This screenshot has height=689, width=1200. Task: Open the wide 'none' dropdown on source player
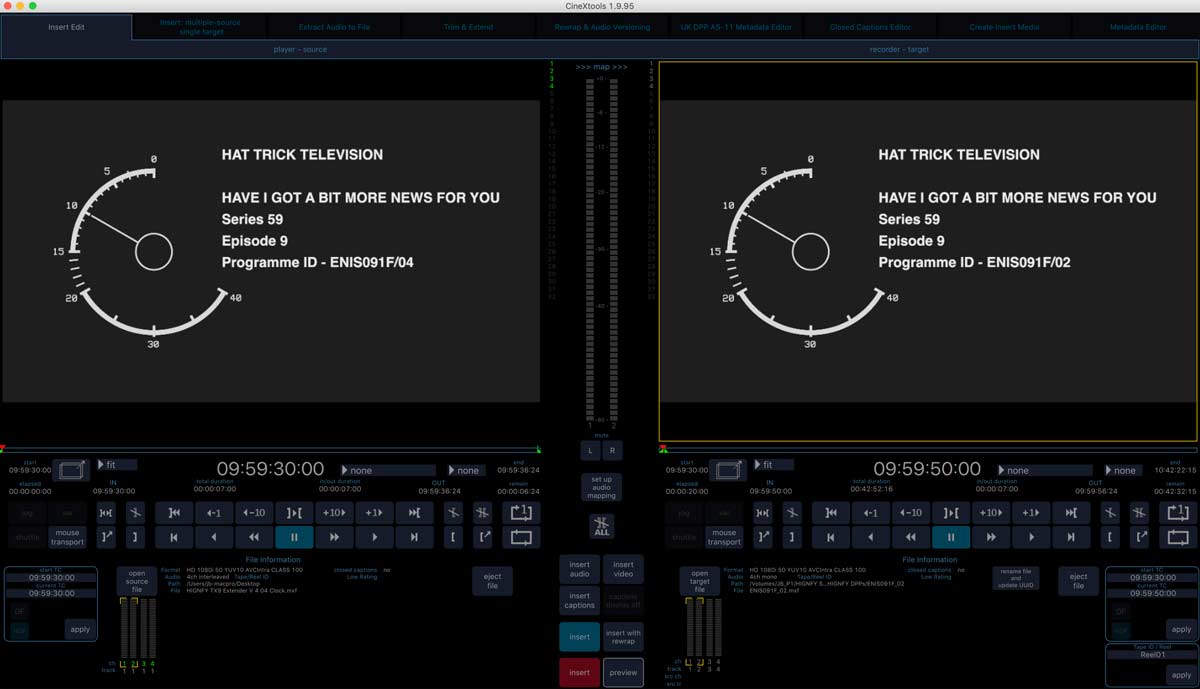(x=388, y=470)
